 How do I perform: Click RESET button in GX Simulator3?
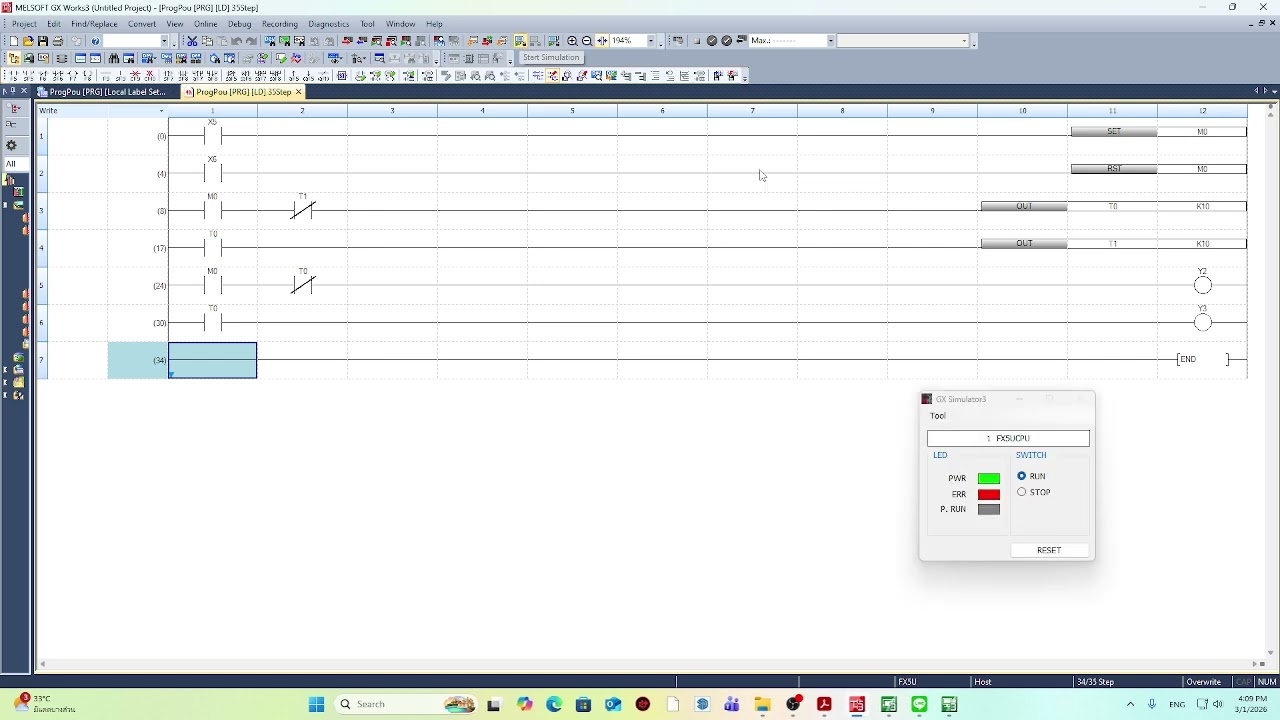click(1049, 550)
